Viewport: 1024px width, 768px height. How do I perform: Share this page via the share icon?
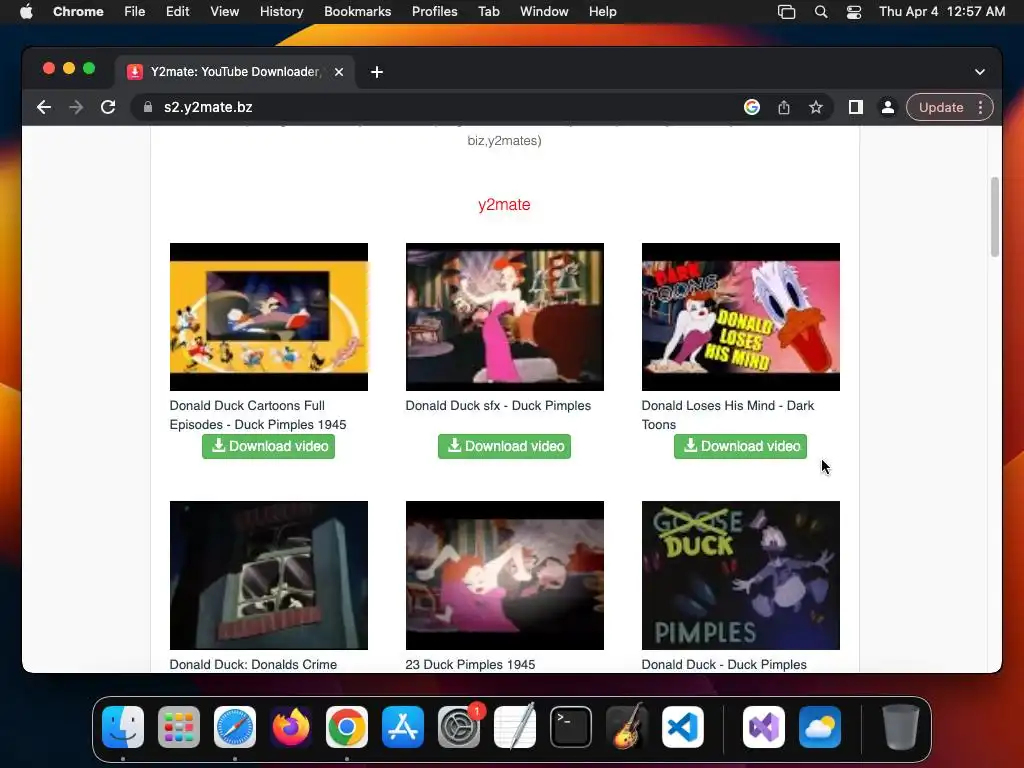pos(784,107)
